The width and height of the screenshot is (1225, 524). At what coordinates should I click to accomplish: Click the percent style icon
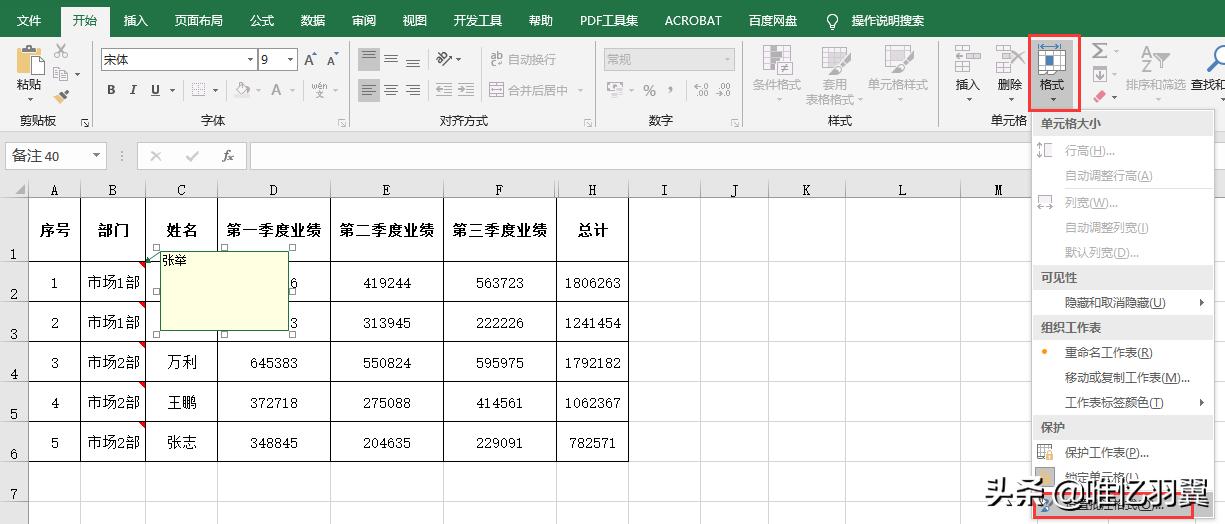[x=649, y=90]
